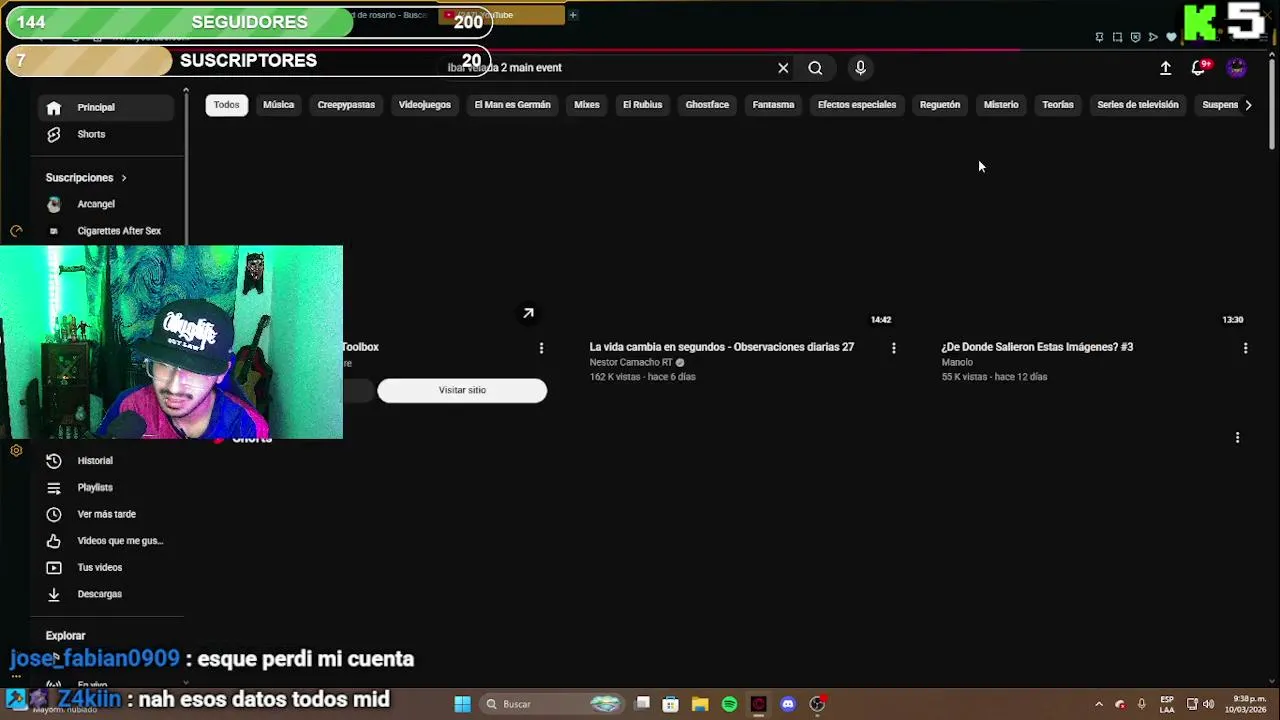The height and width of the screenshot is (720, 1280).
Task: Open Spotify from the taskbar
Action: [729, 704]
